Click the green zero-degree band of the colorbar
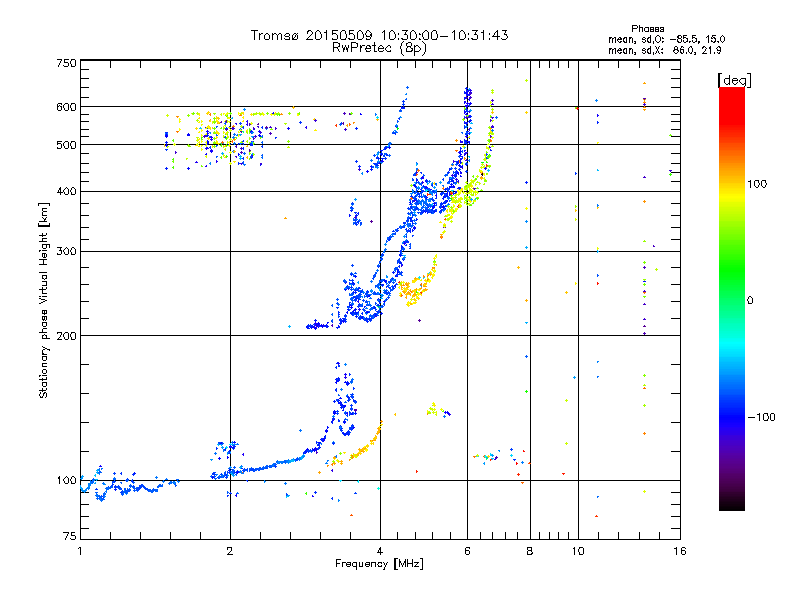 732,301
